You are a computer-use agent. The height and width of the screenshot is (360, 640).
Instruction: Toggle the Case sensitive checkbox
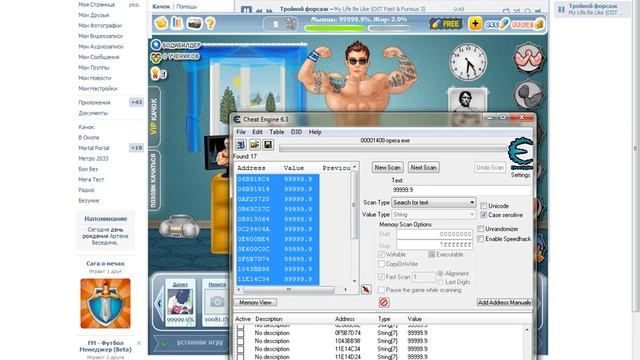[484, 215]
